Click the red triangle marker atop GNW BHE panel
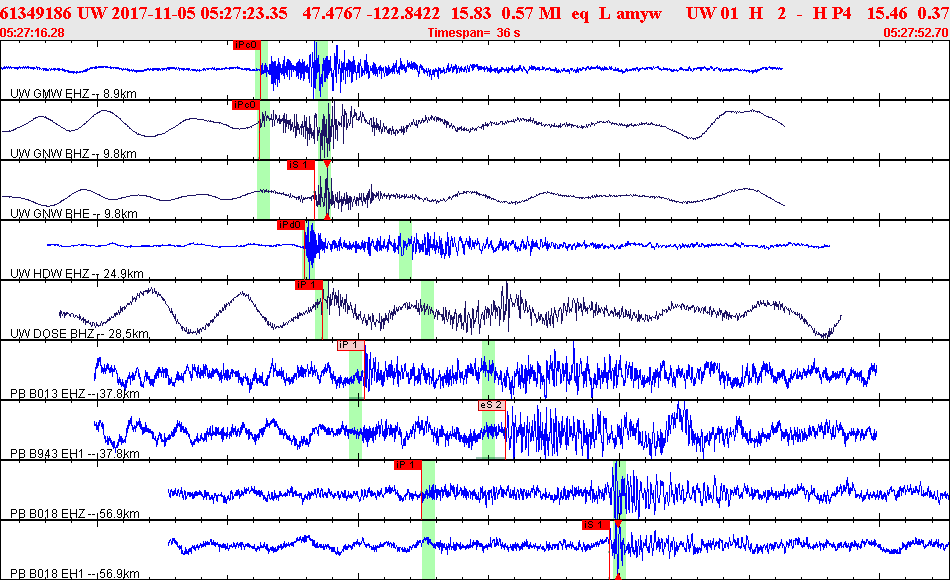The height and width of the screenshot is (580, 950). pyautogui.click(x=327, y=164)
